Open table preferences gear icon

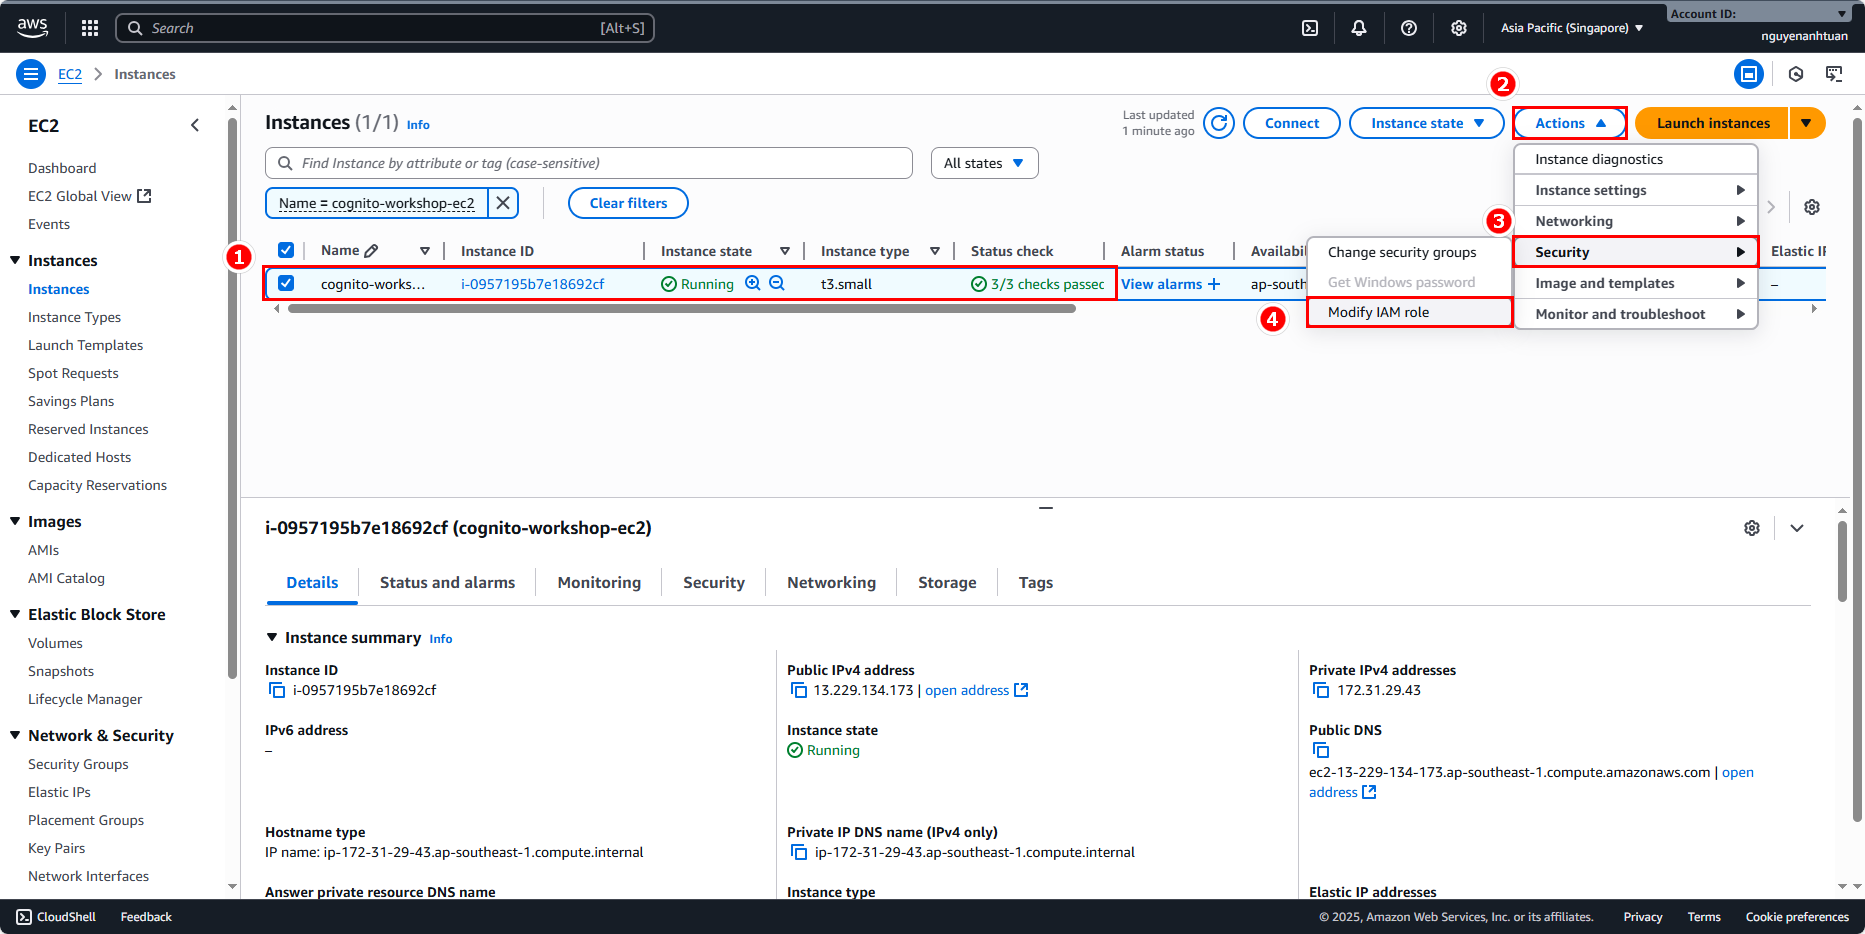coord(1811,207)
